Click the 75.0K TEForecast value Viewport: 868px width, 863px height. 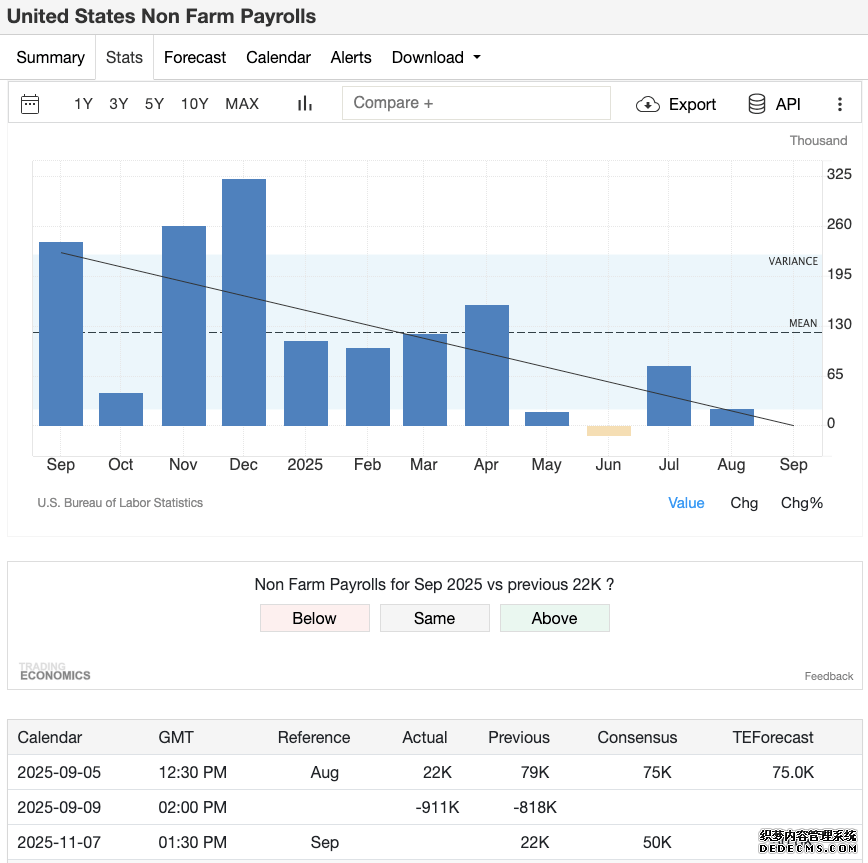pos(793,772)
